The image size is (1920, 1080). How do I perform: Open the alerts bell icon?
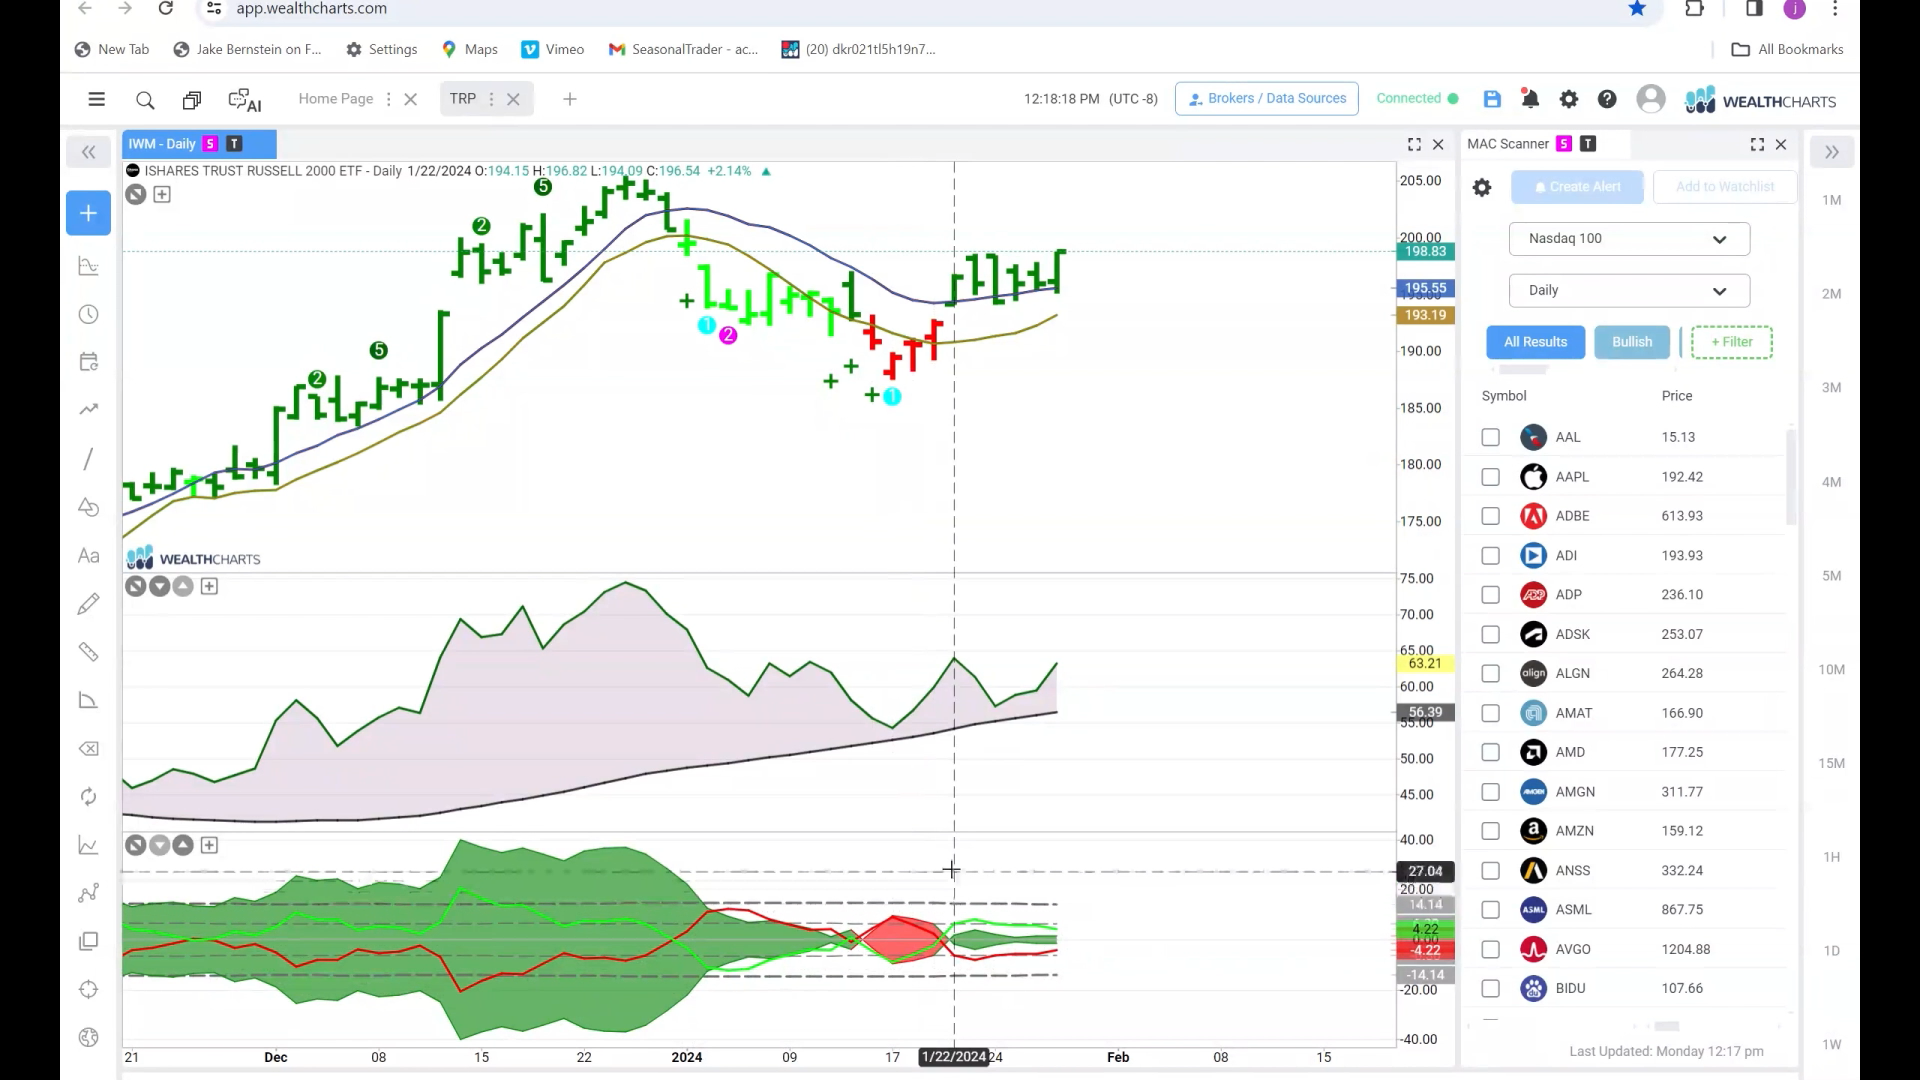[1530, 99]
